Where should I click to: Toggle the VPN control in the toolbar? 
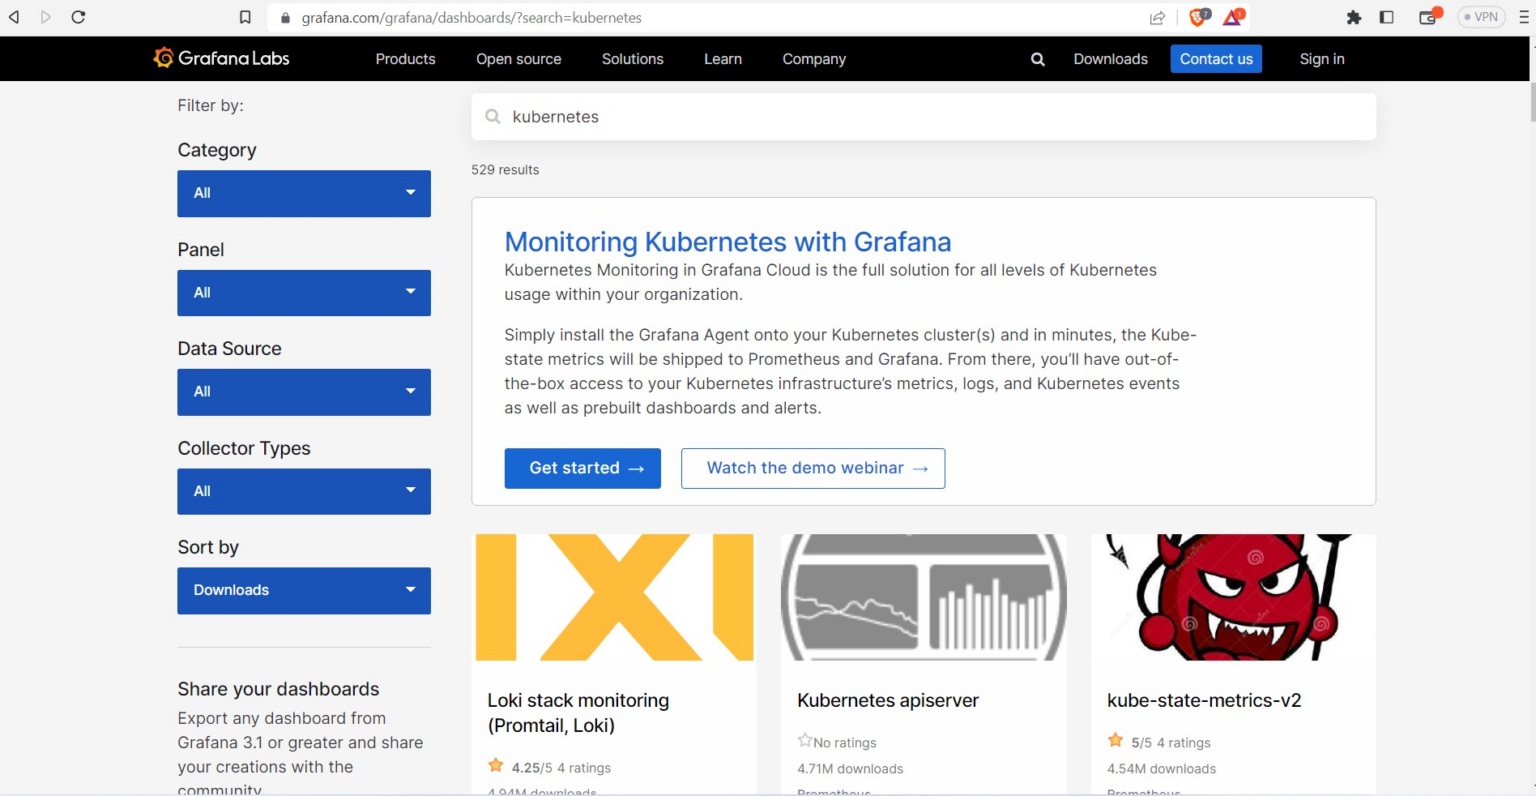1480,17
